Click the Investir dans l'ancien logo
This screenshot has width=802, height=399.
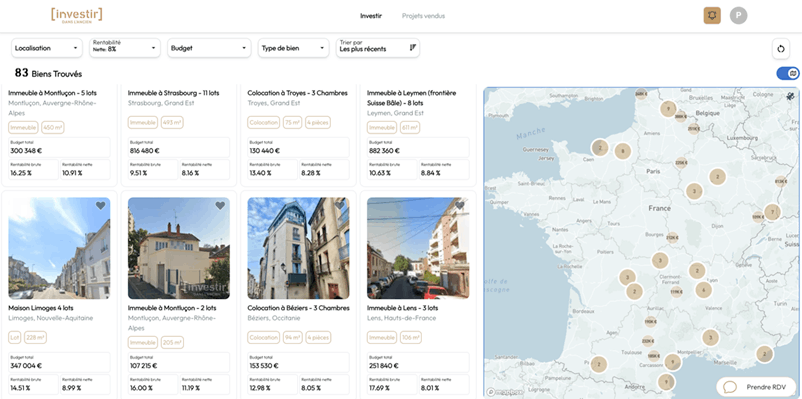pos(77,15)
